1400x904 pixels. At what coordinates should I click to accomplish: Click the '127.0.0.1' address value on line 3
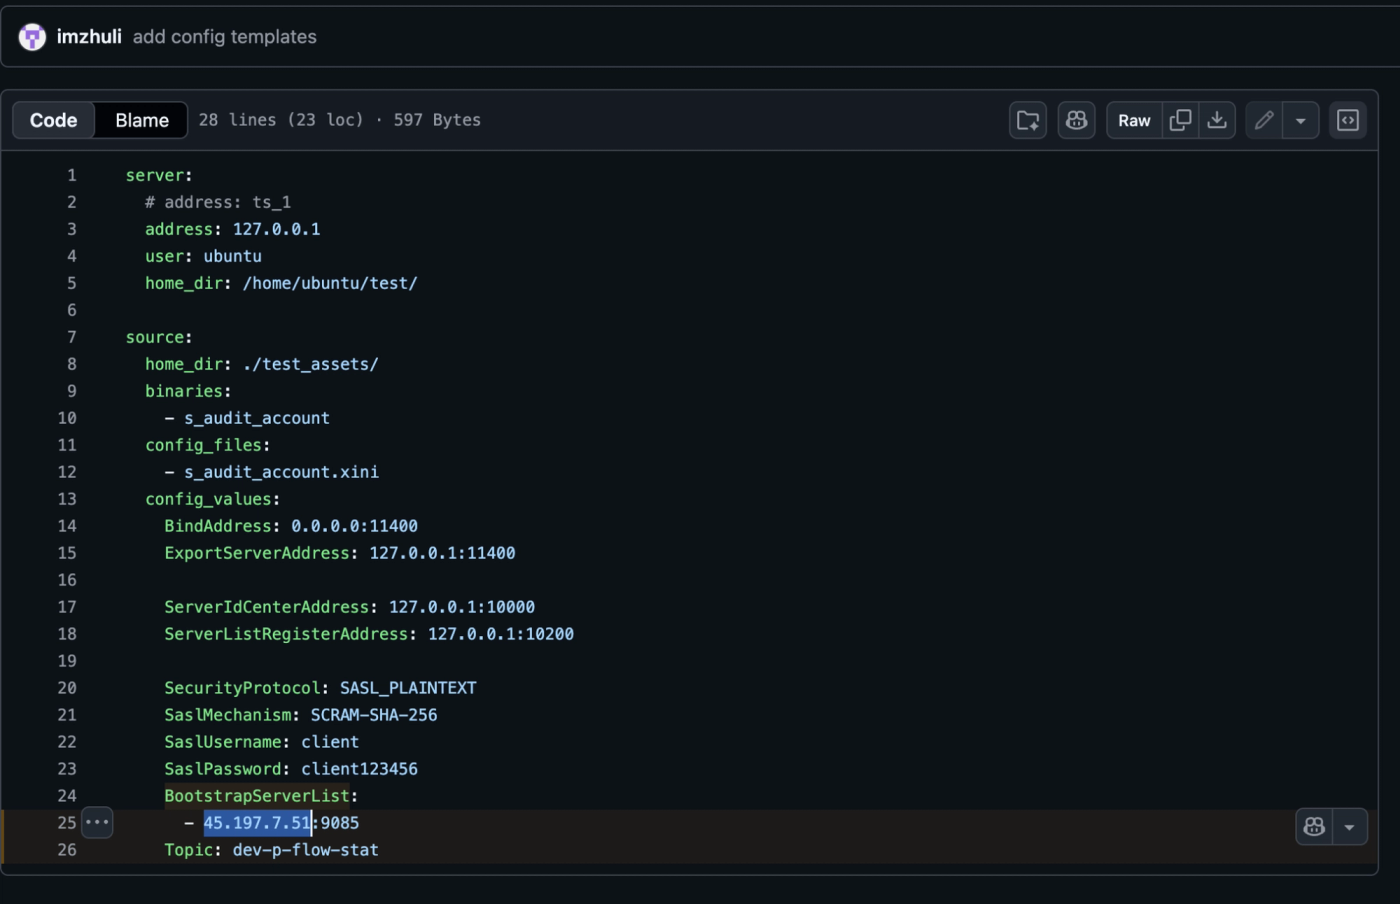tap(277, 229)
